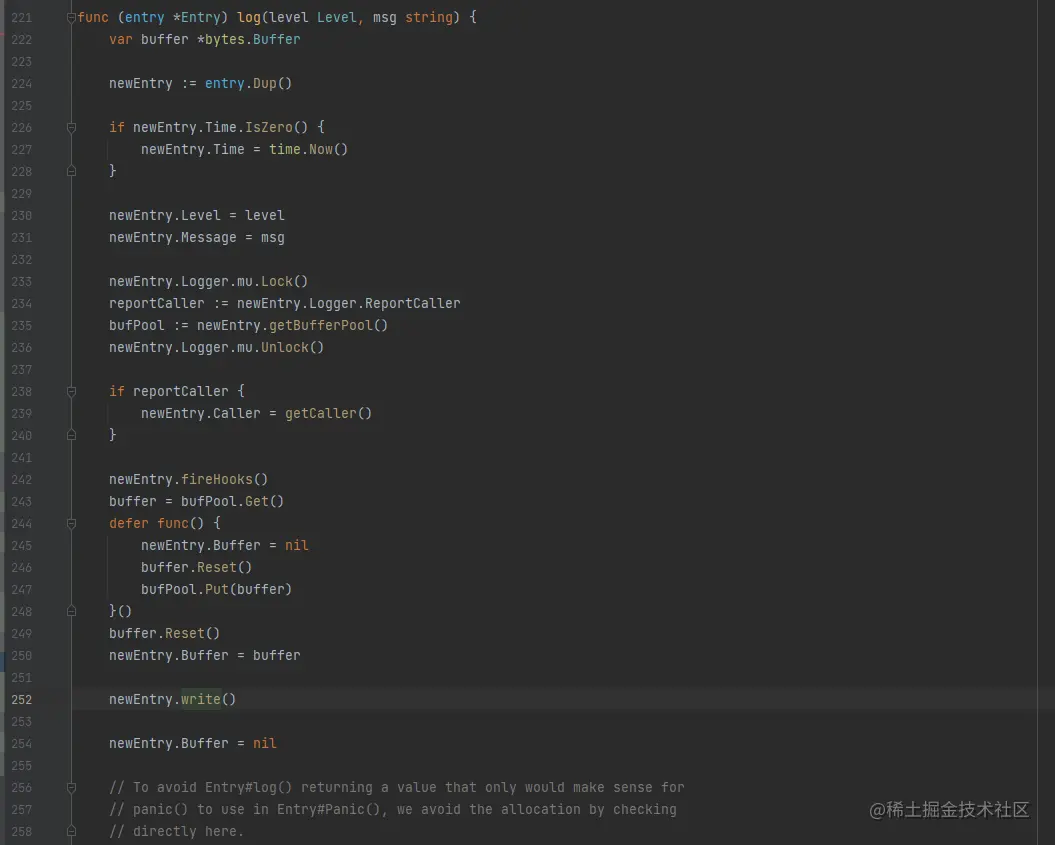Click the log function name in the declaration

pyautogui.click(x=248, y=17)
